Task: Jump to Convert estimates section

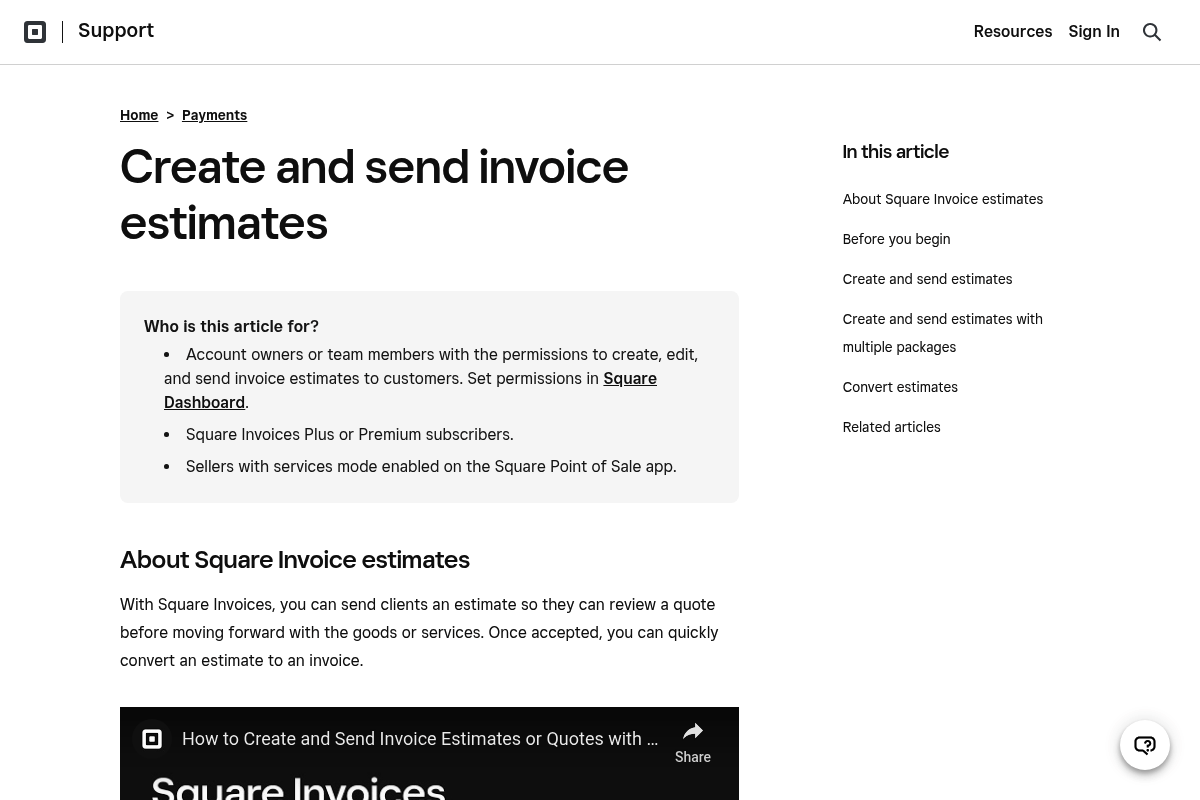Action: coord(900,387)
